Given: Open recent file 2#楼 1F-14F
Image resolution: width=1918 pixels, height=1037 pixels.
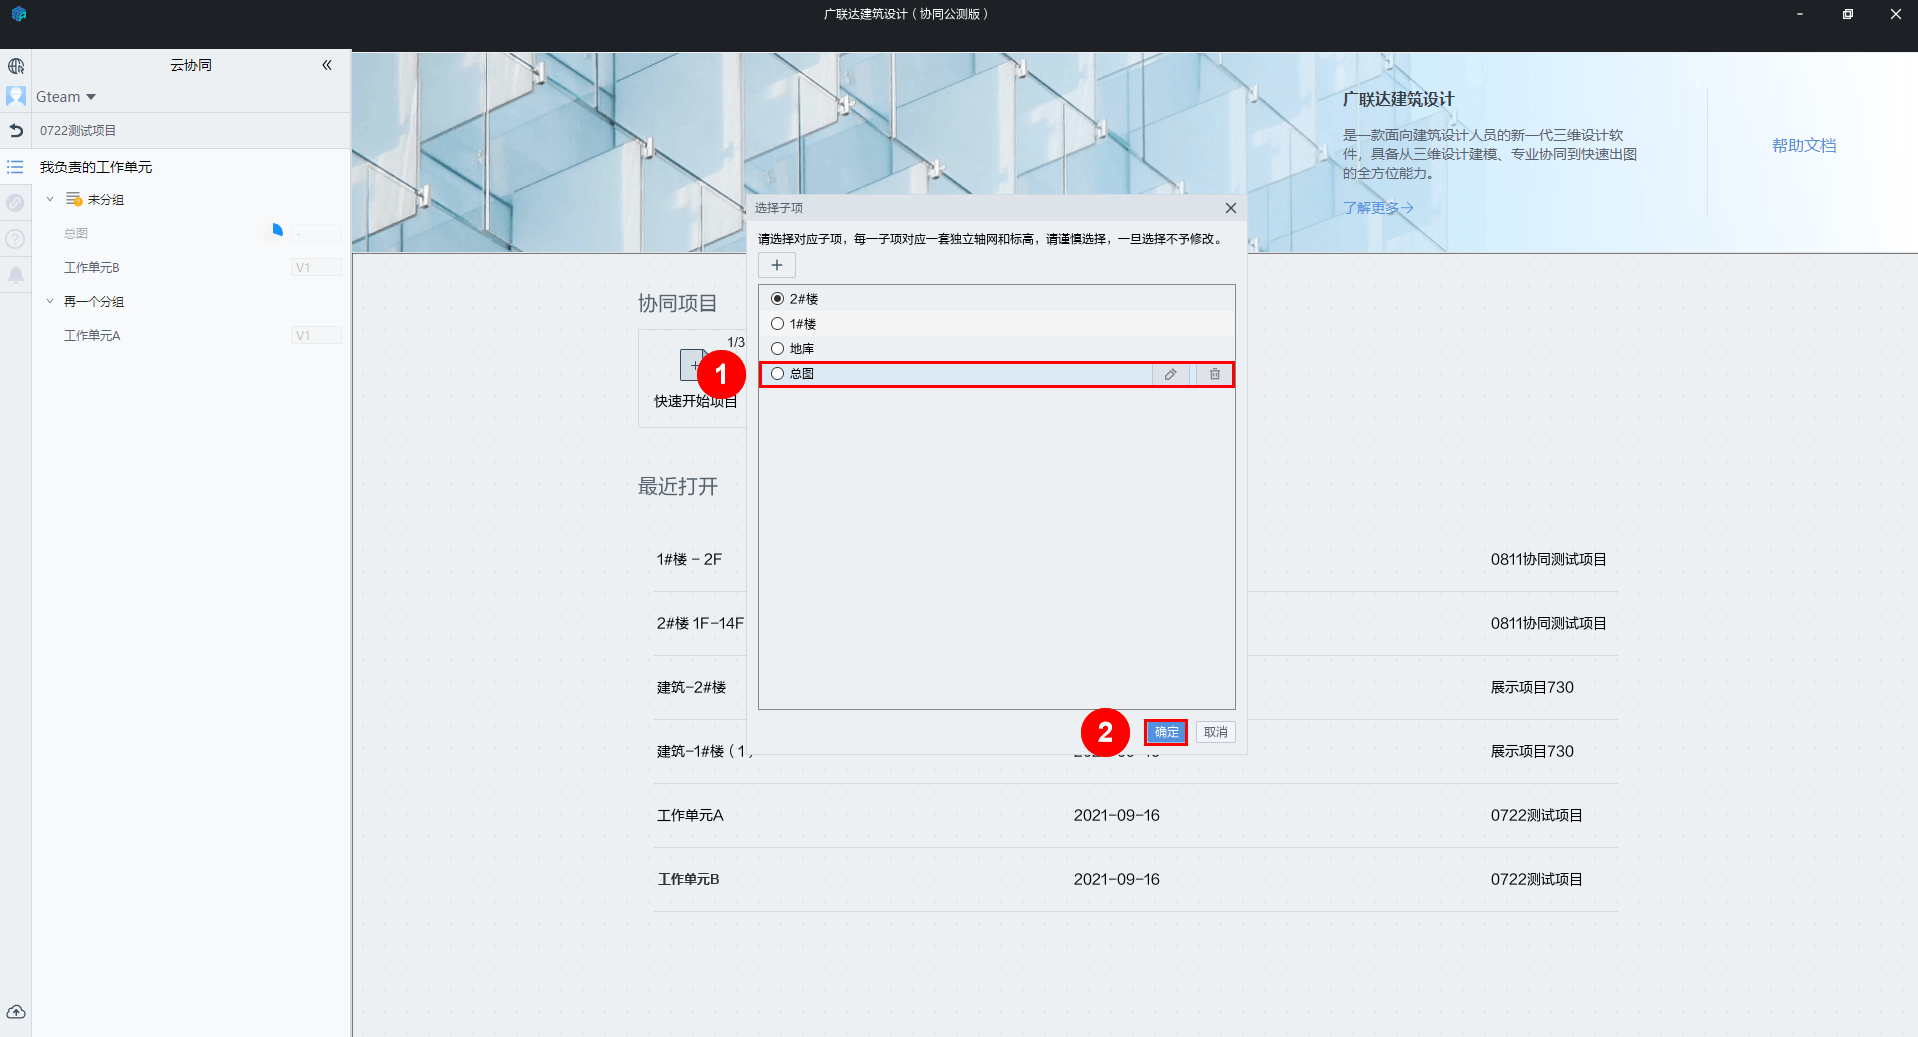Looking at the screenshot, I should tap(700, 623).
